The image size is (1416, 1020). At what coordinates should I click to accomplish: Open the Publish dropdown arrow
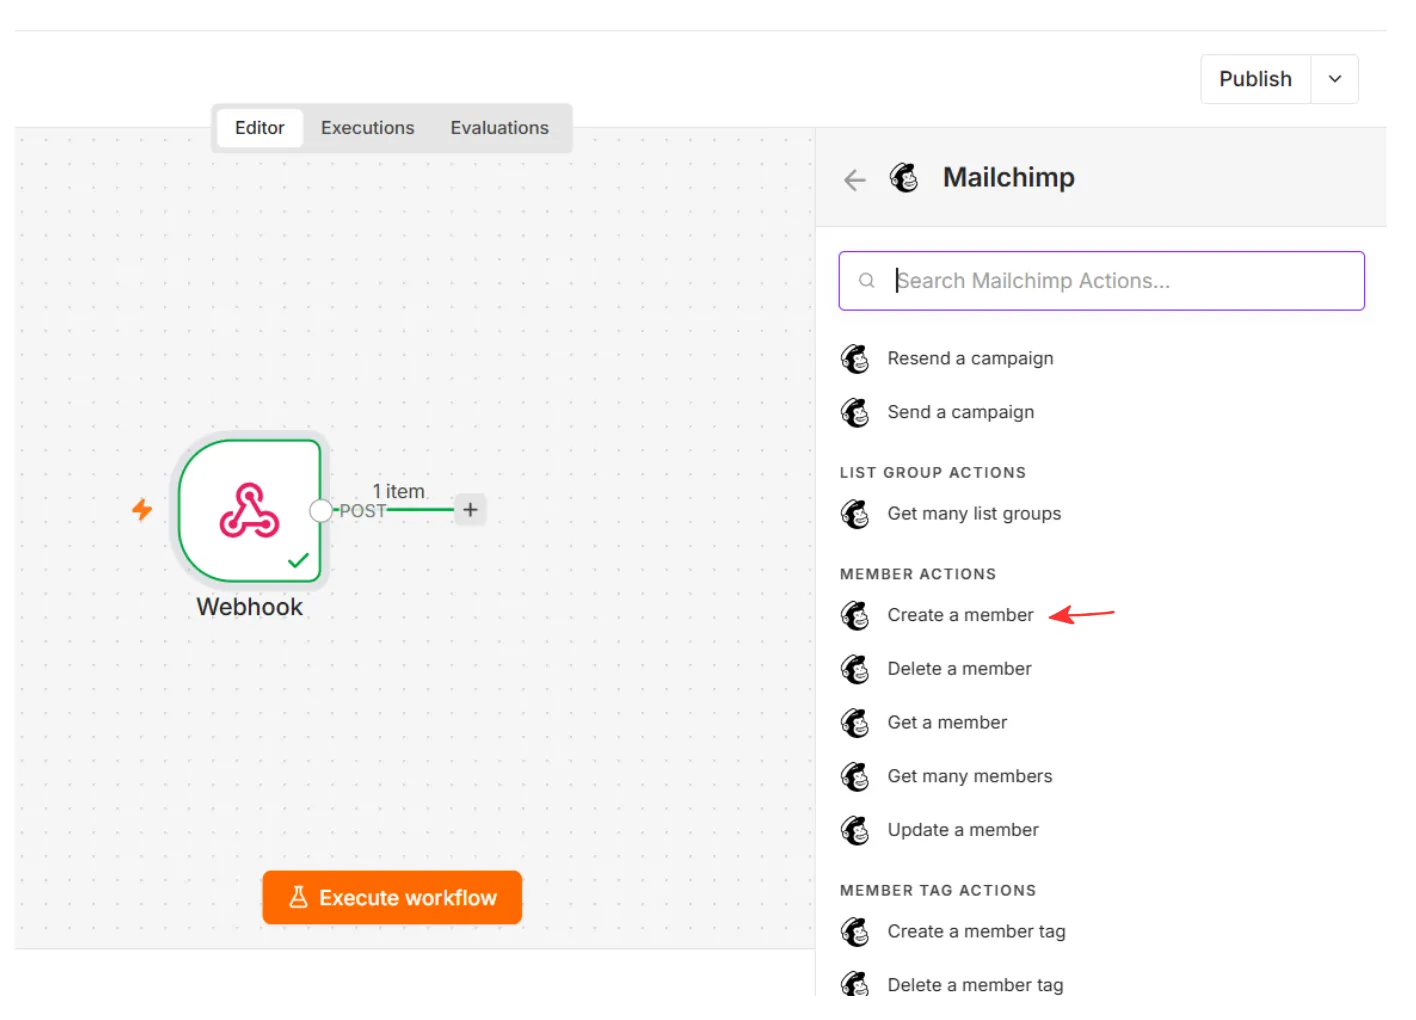click(x=1335, y=79)
